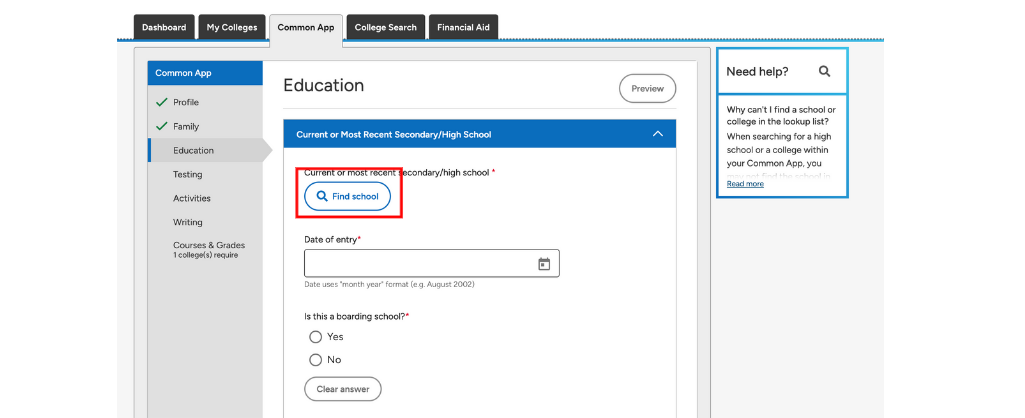Open Courses & Grades section
This screenshot has height=418, width=1025.
(209, 249)
